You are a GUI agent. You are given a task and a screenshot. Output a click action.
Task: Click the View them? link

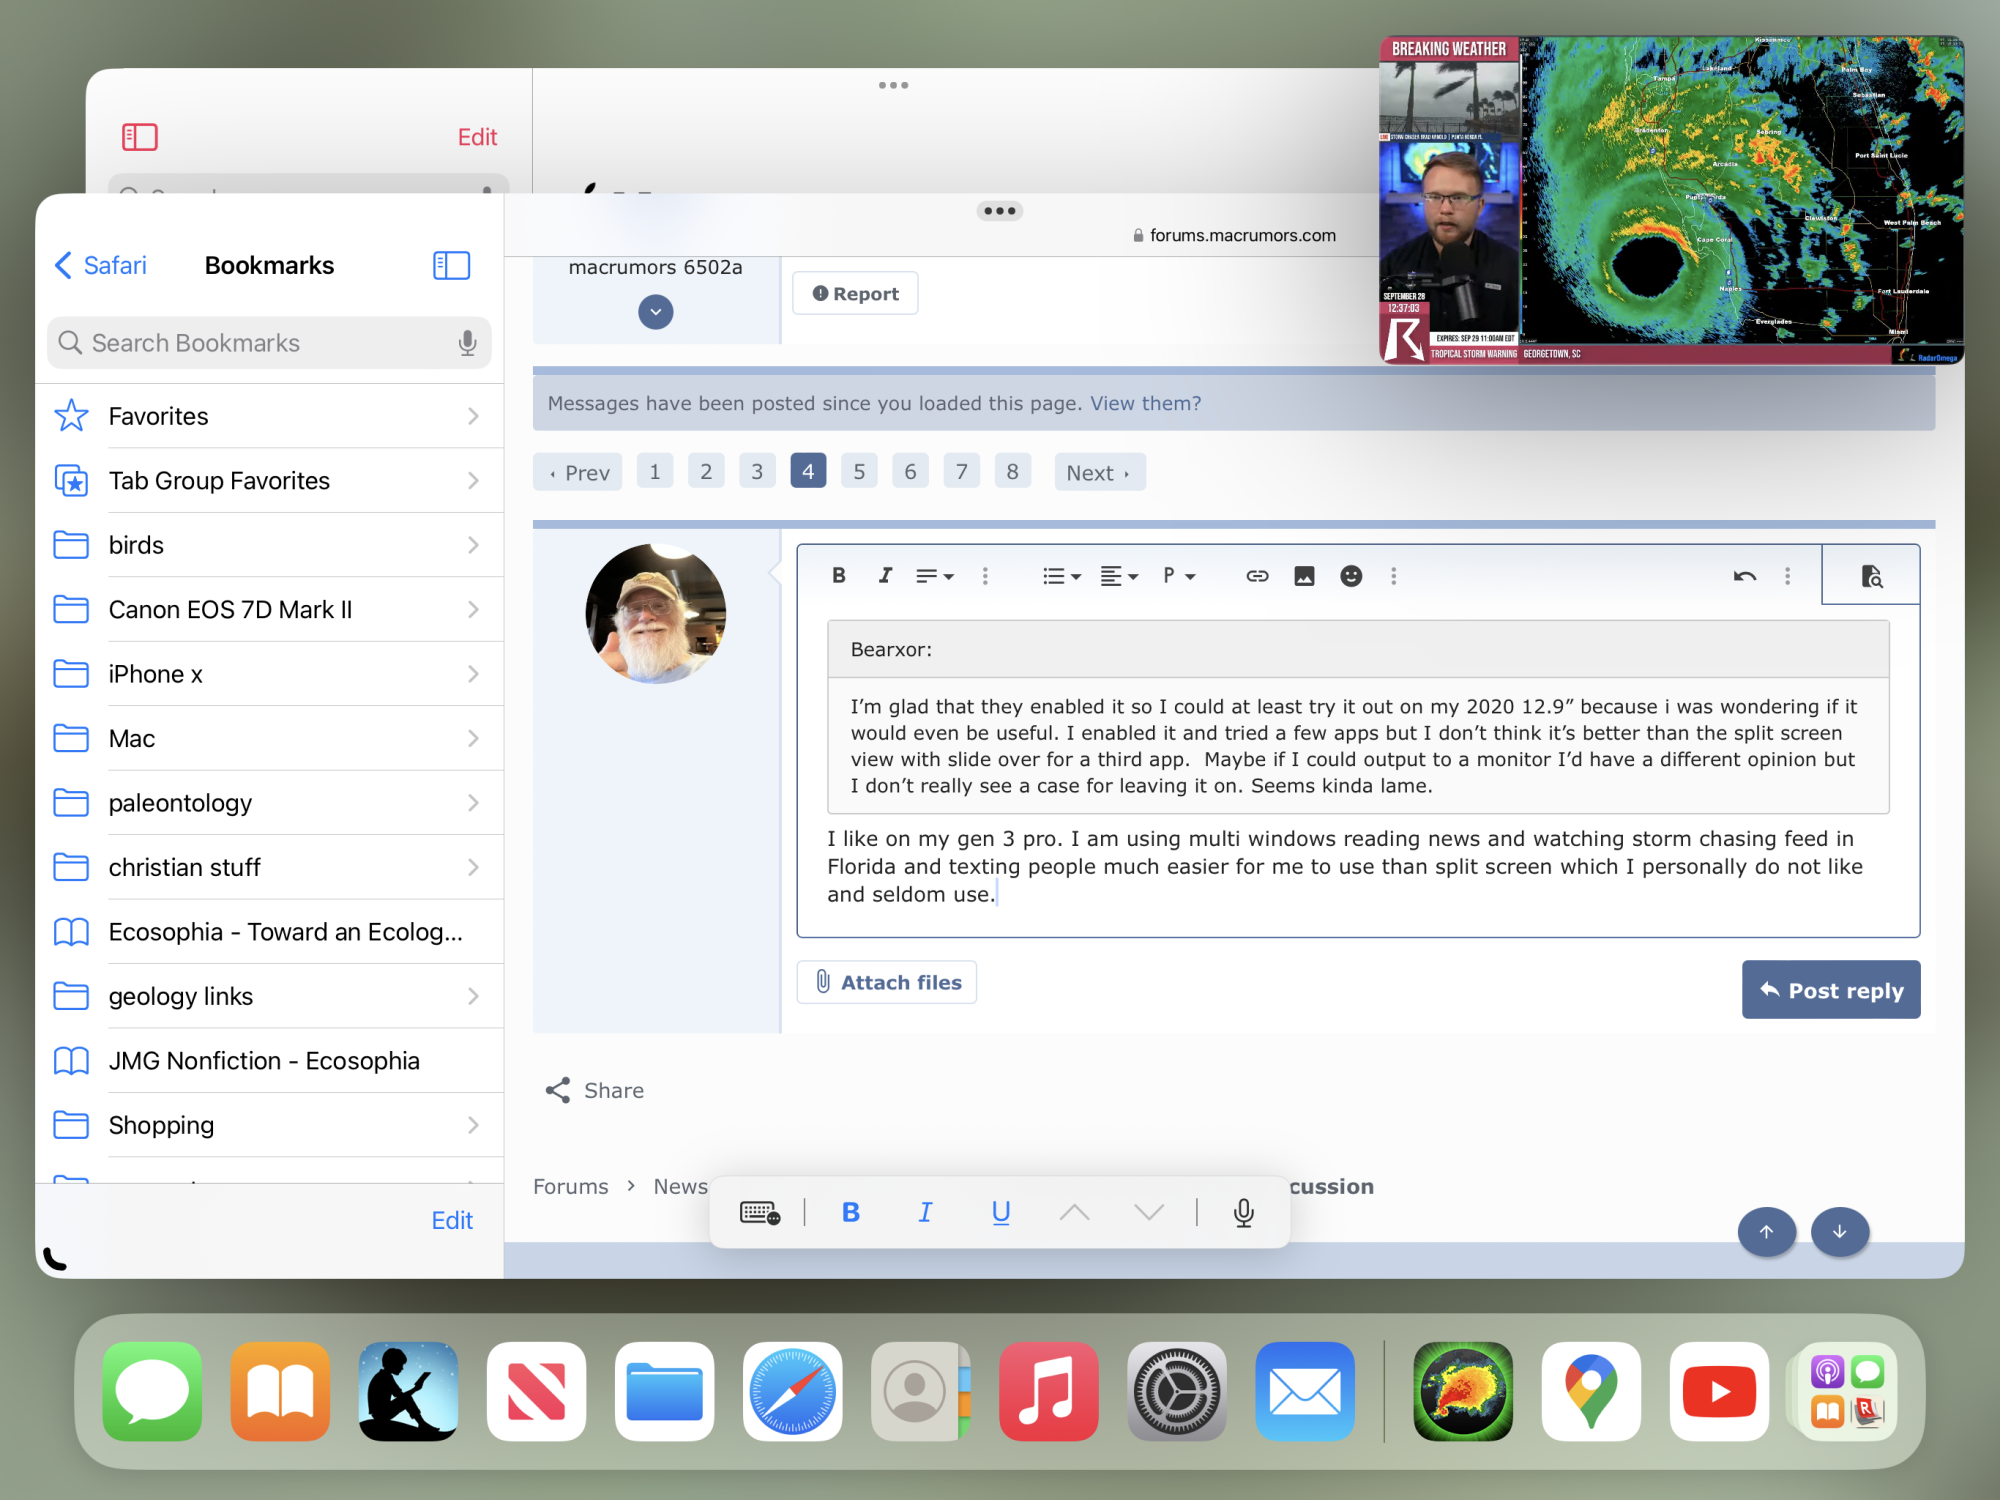[1145, 403]
